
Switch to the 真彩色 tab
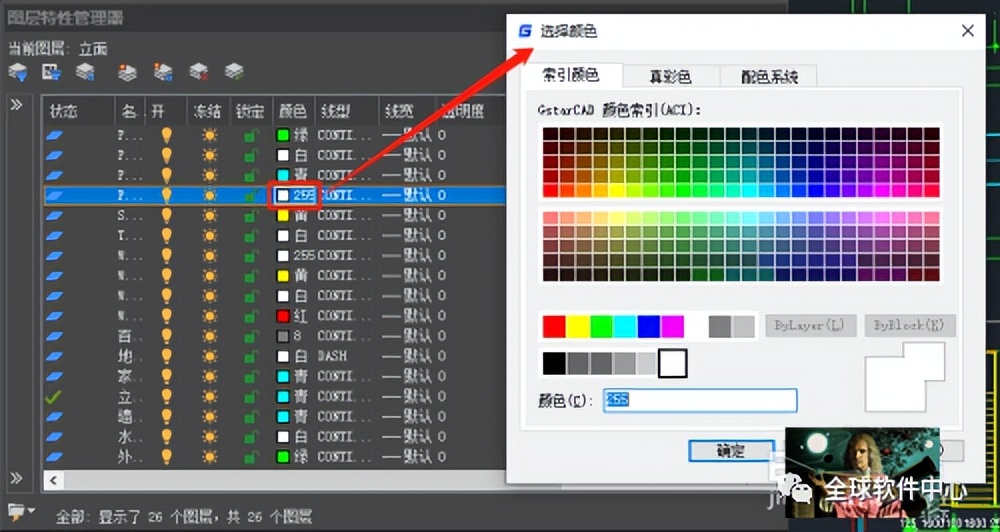(670, 77)
